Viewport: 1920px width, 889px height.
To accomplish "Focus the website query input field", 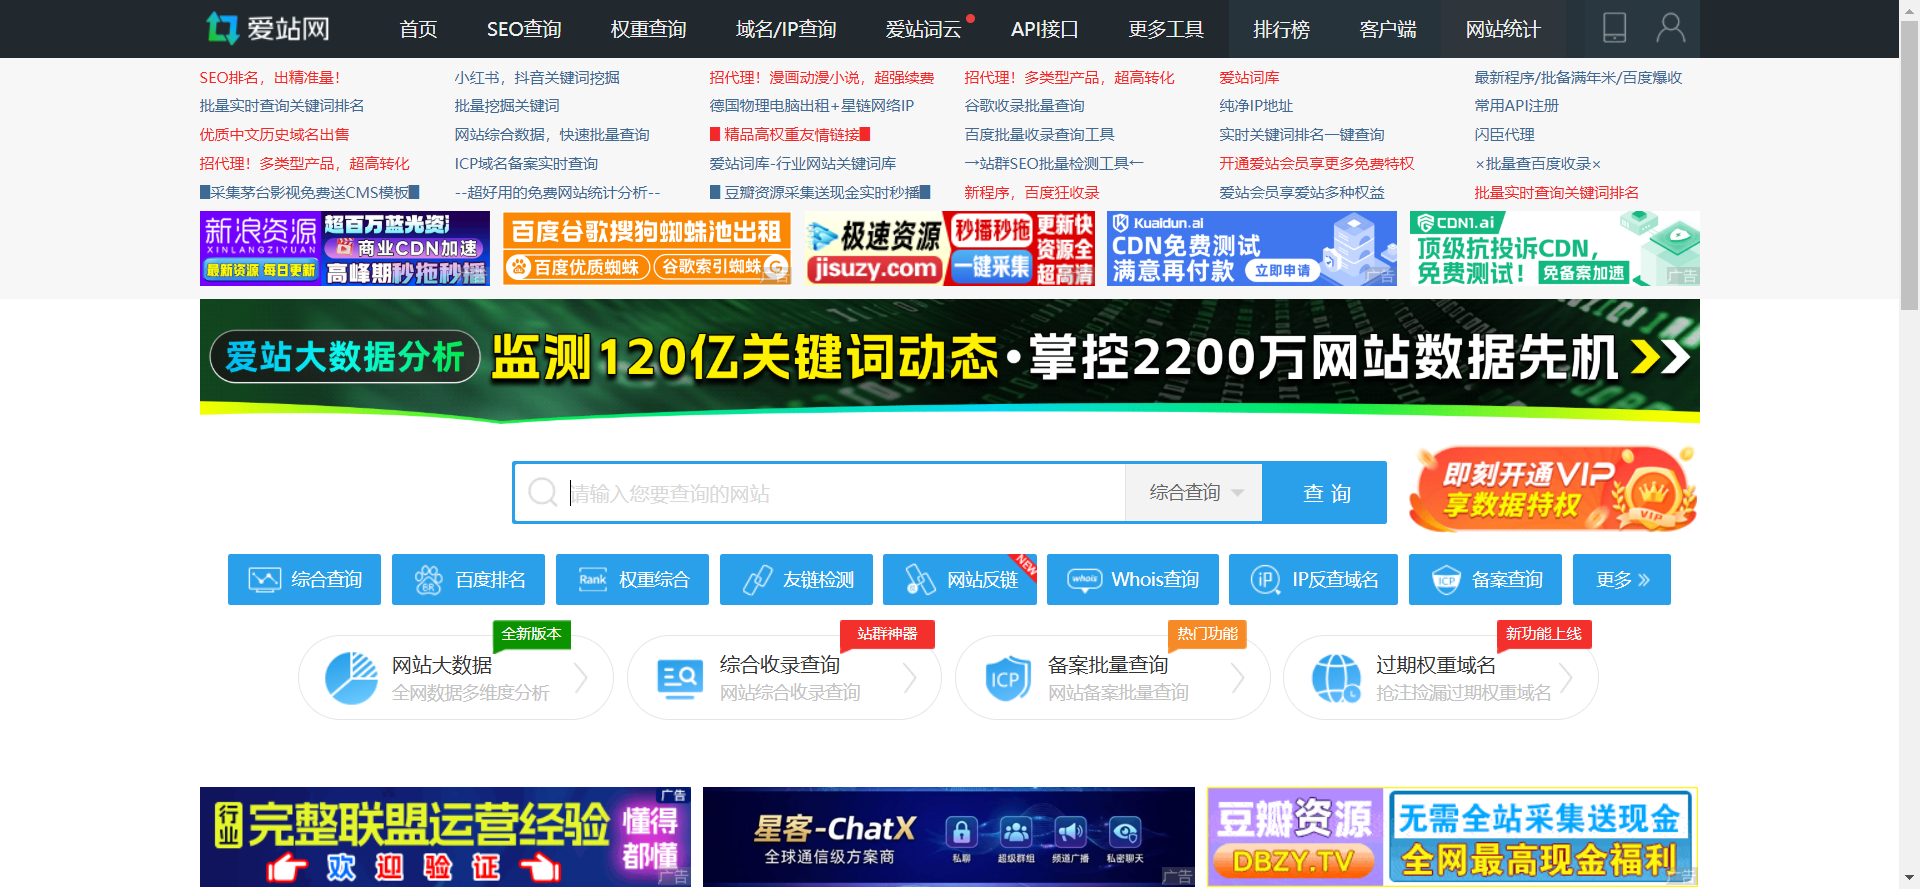I will tap(846, 492).
